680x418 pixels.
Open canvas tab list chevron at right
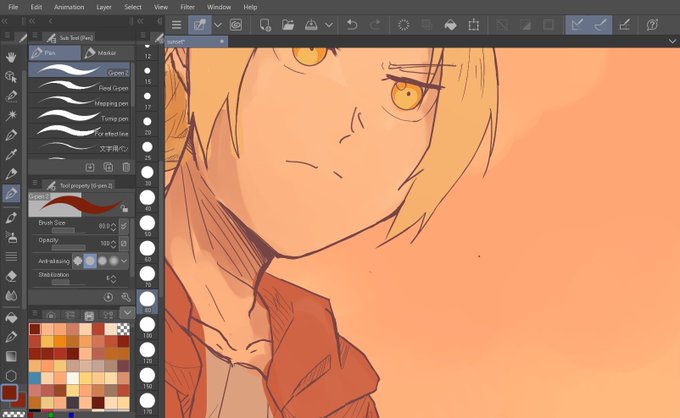point(672,41)
